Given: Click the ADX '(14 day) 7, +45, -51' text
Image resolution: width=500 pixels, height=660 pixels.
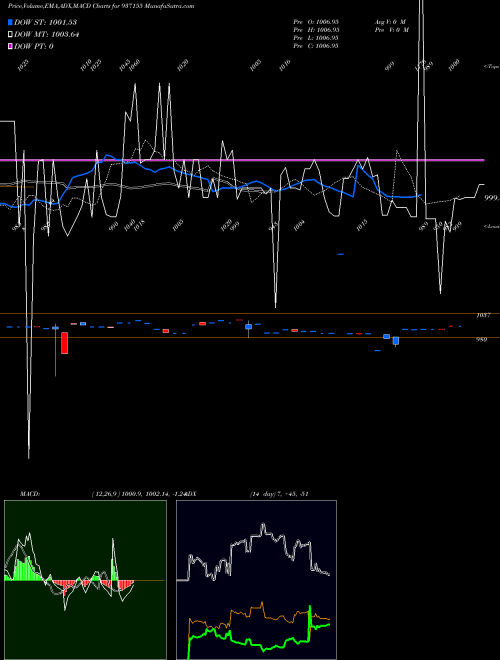Looking at the screenshot, I should point(279,494).
